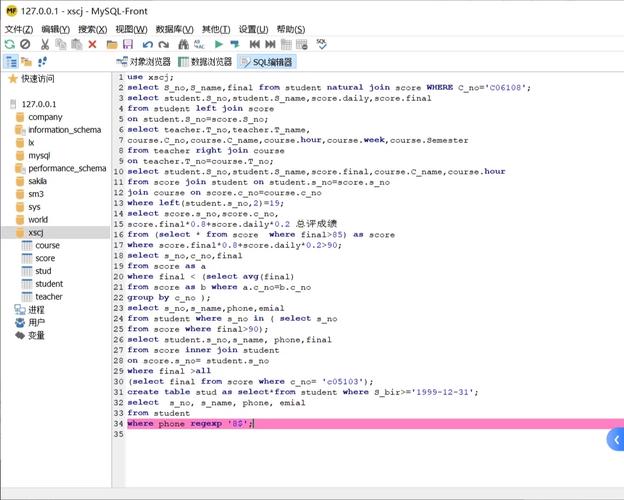Viewport: 624px width, 500px height.
Task: Click the red X delete icon
Action: [92, 44]
